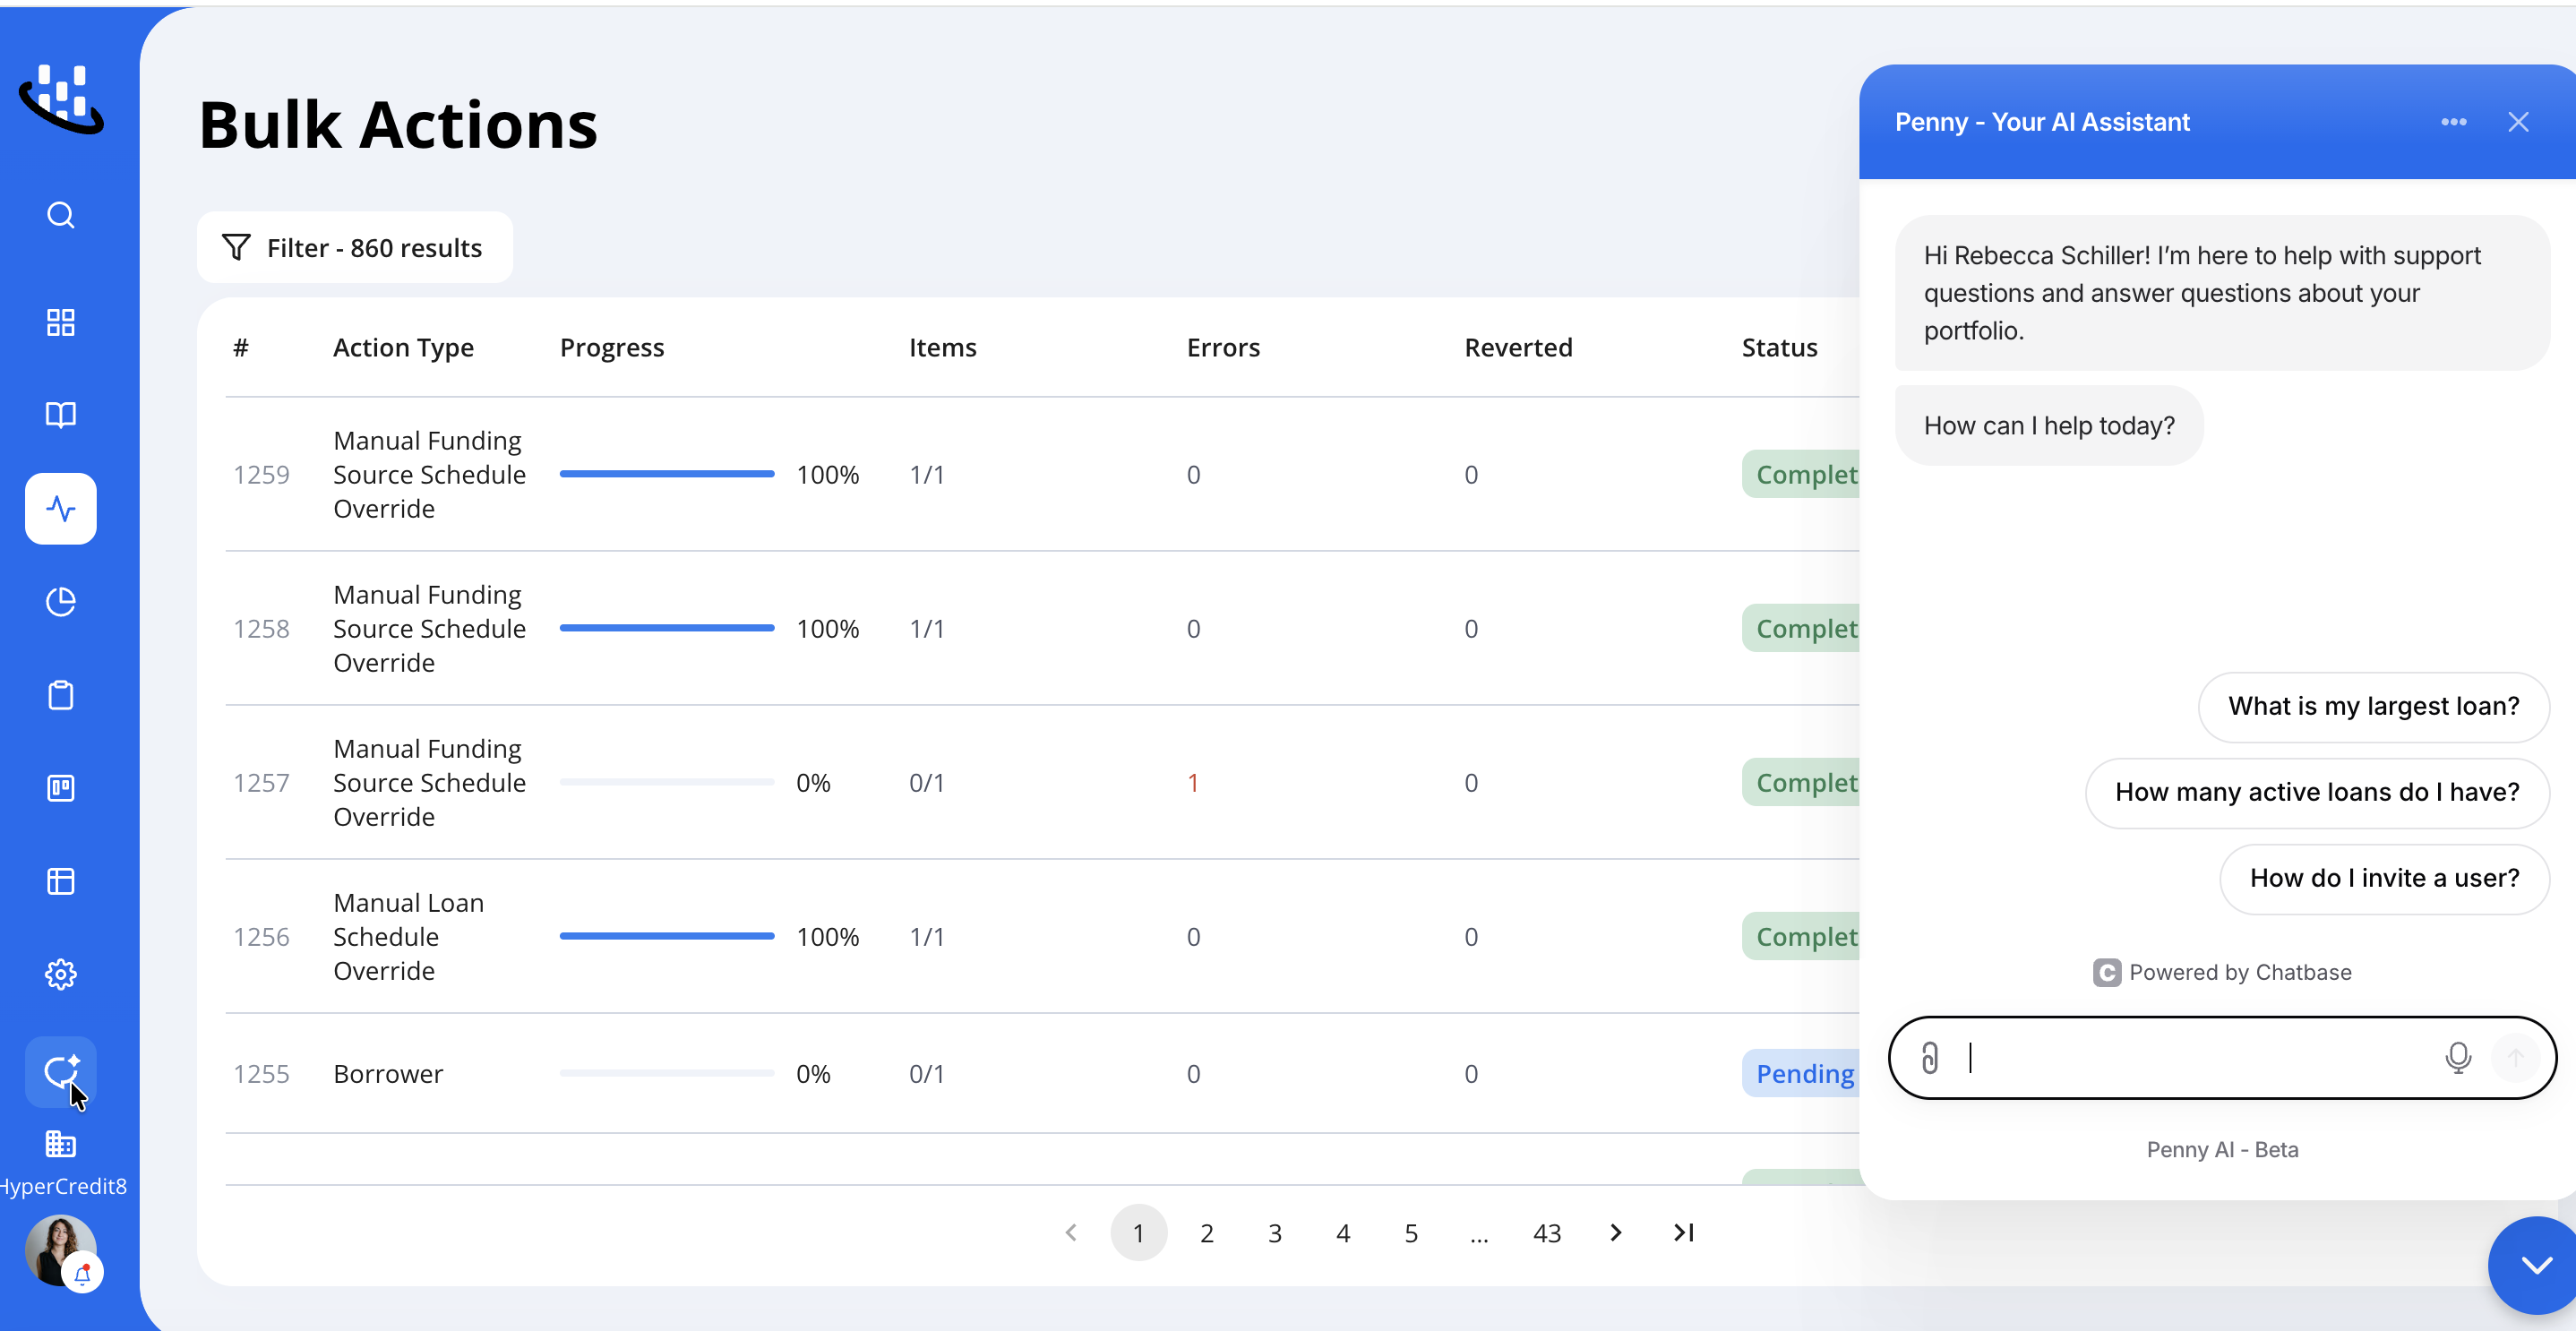Click 'Manual Loan Schedule Override' action type
The image size is (2576, 1331).
(x=408, y=936)
